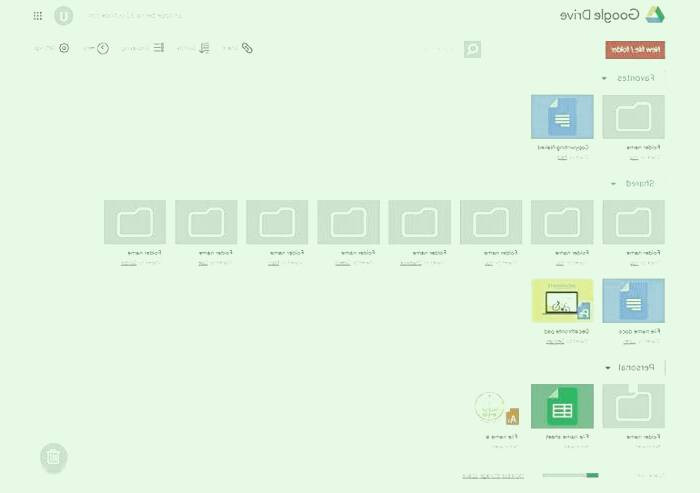Click the File name ai label text
This screenshot has height=493, width=700.
coord(501,437)
